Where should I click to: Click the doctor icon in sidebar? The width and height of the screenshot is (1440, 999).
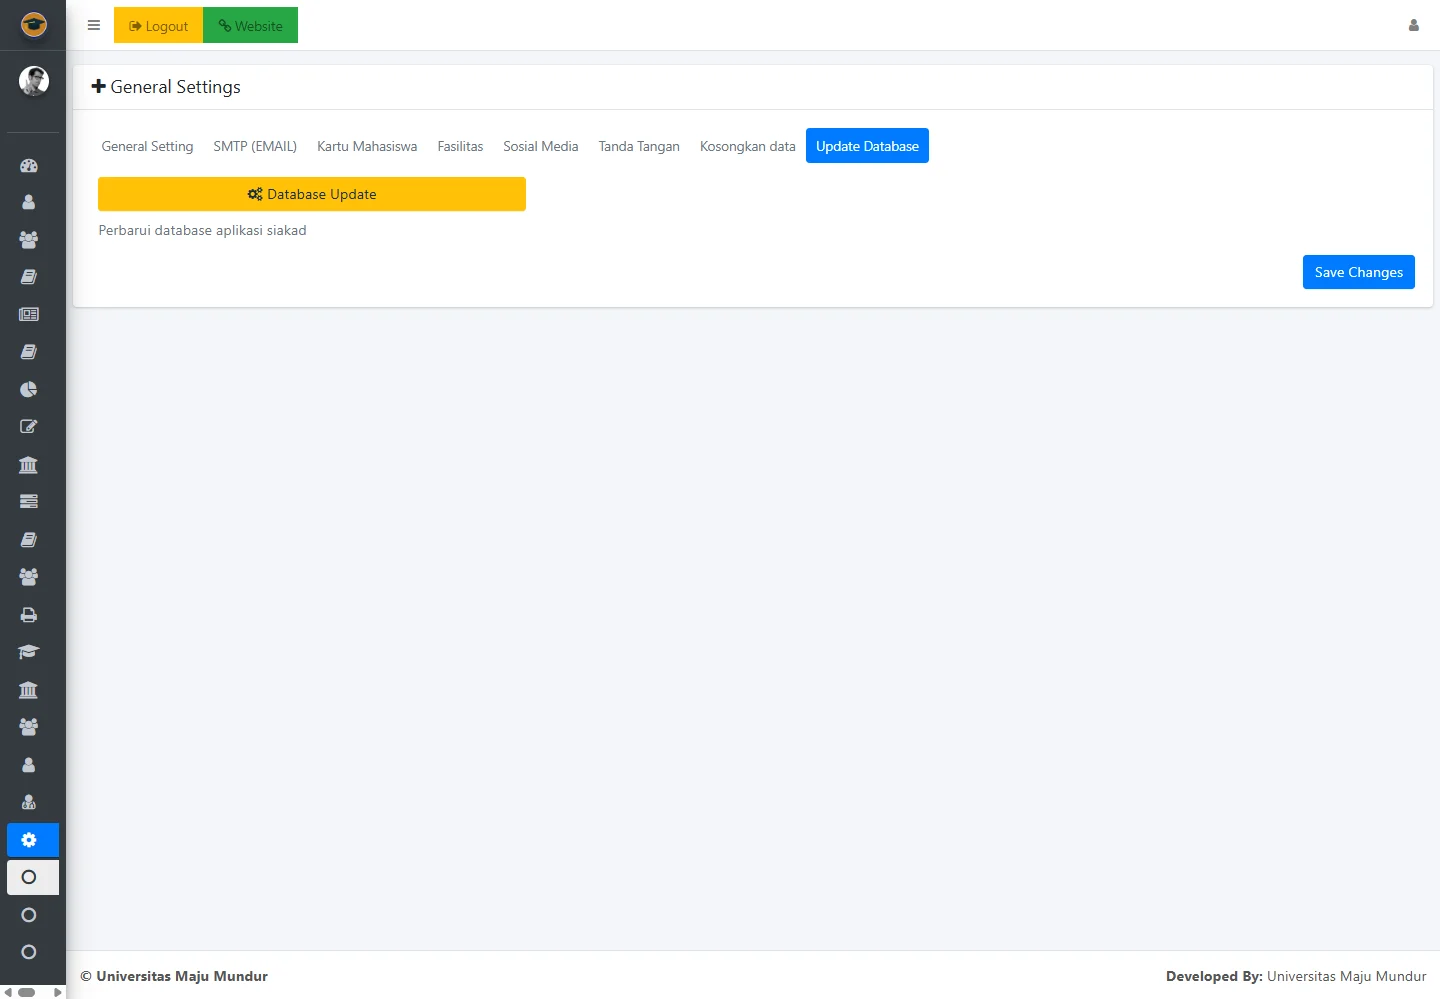pyautogui.click(x=29, y=802)
